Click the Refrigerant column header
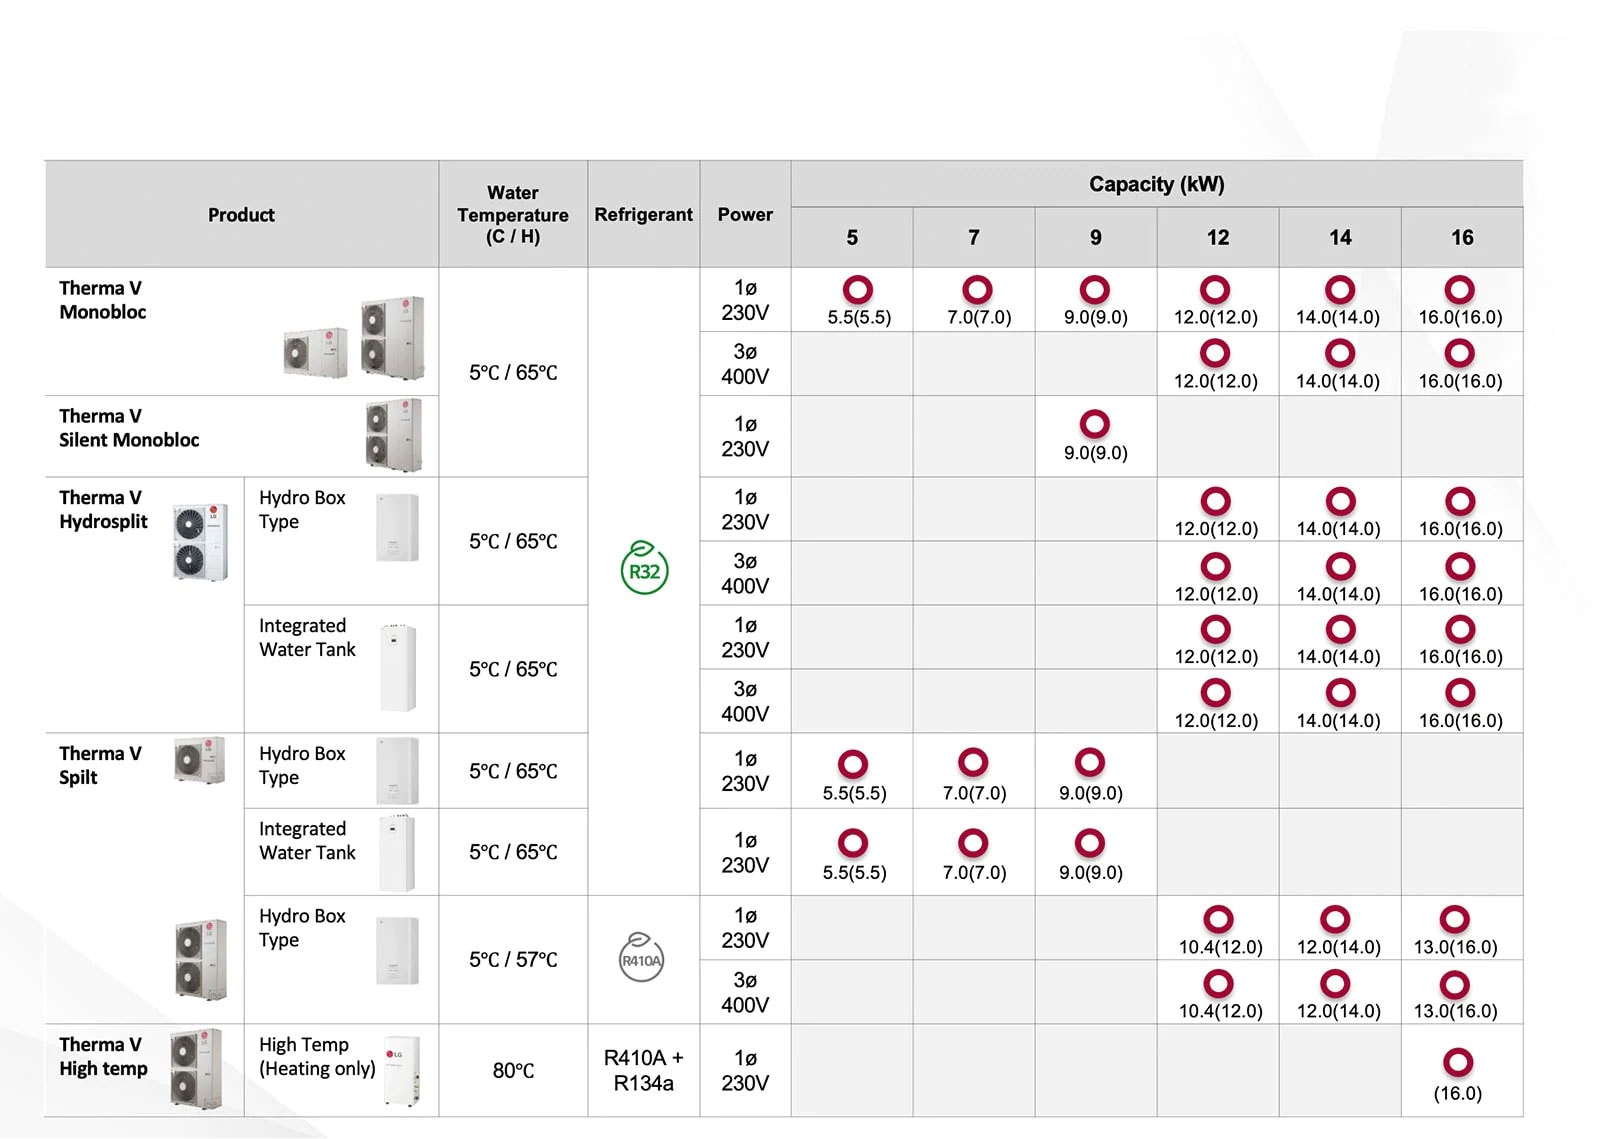This screenshot has width=1600, height=1139. pyautogui.click(x=643, y=215)
